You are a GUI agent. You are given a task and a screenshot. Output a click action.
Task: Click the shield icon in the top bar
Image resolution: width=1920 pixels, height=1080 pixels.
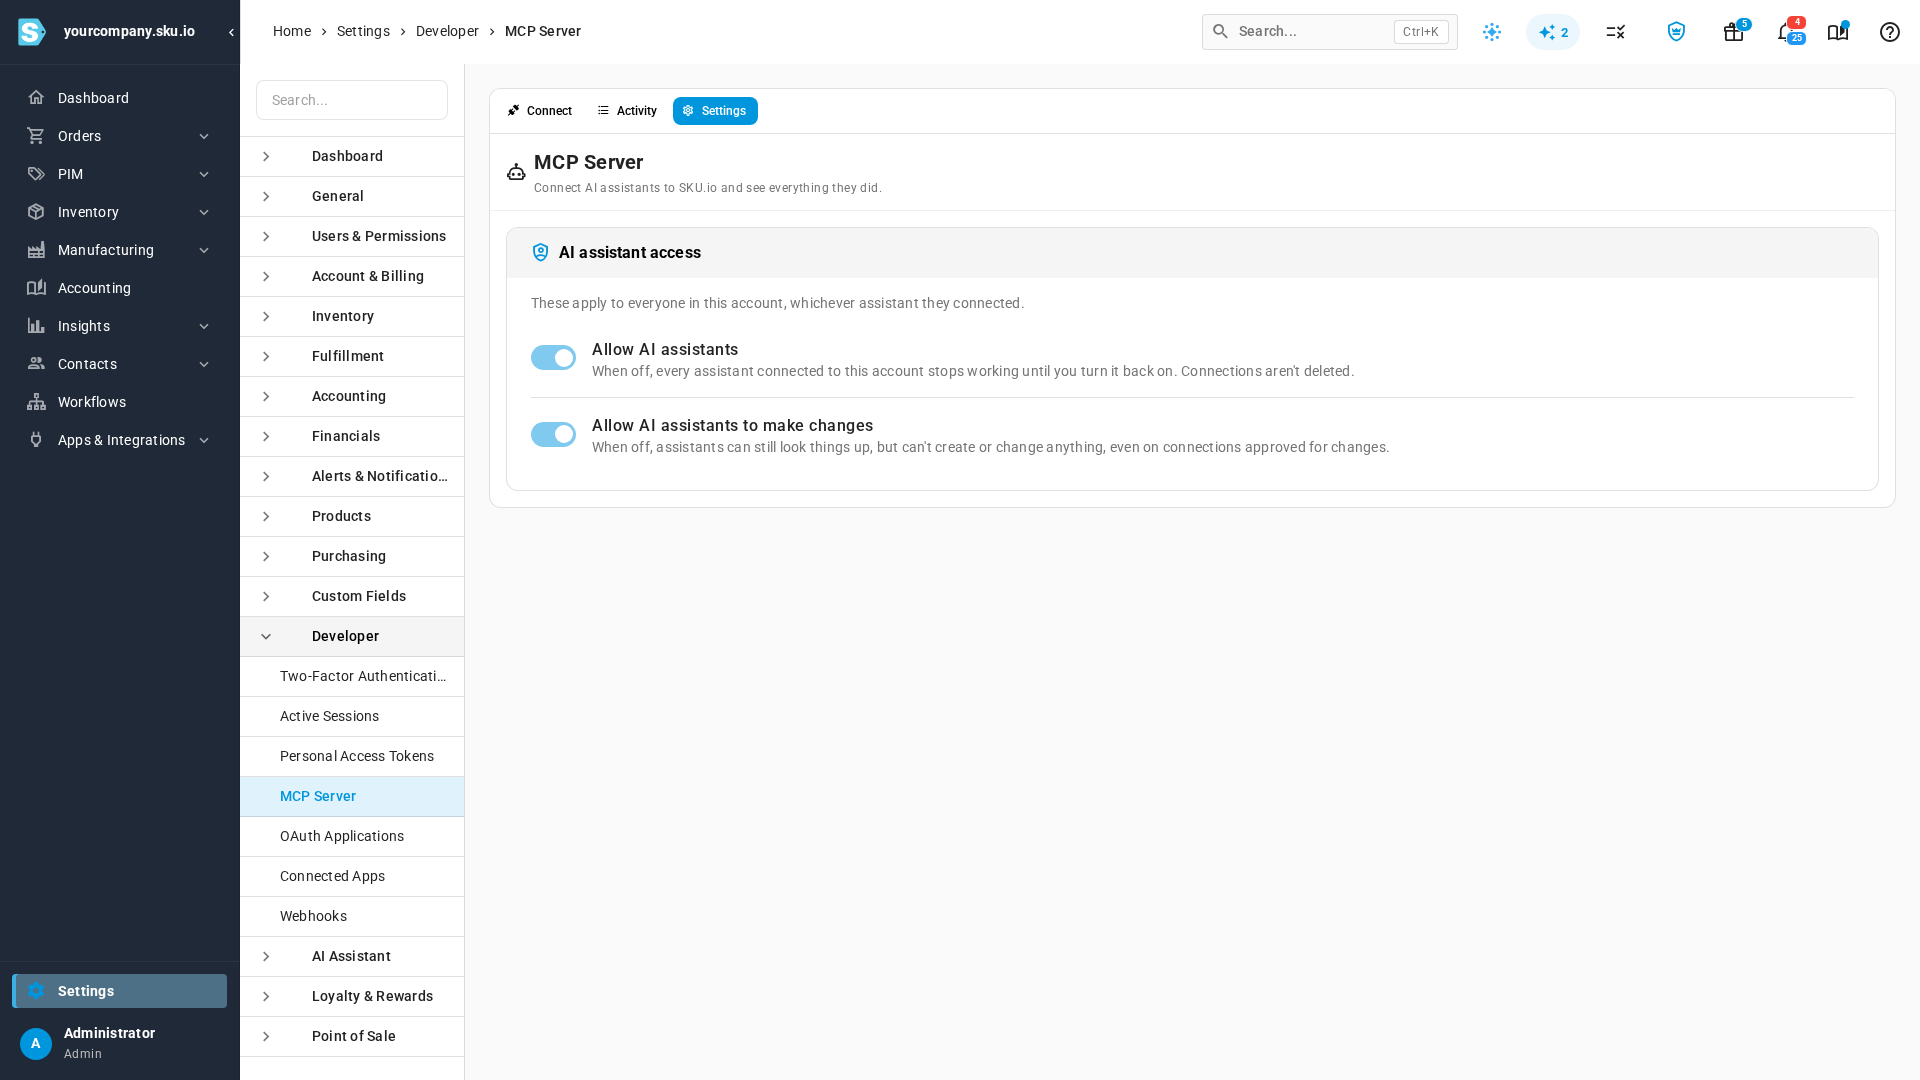click(x=1676, y=32)
